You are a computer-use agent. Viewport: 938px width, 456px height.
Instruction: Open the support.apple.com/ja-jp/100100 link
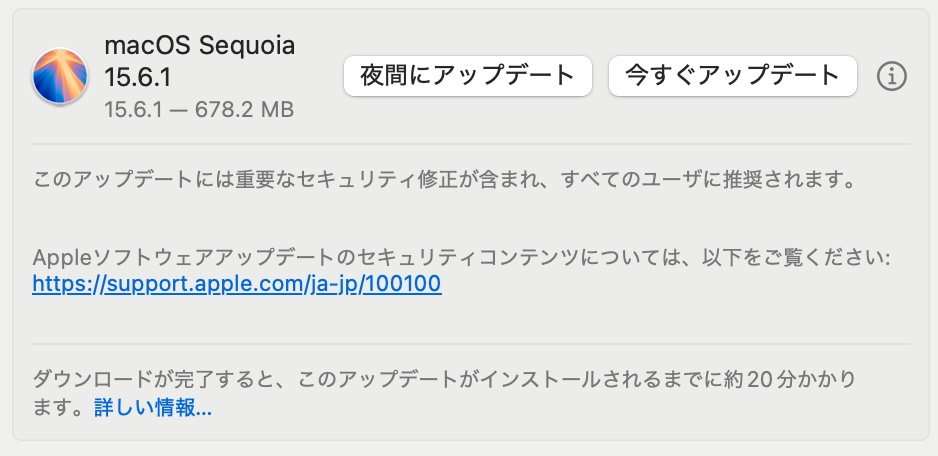click(x=237, y=284)
